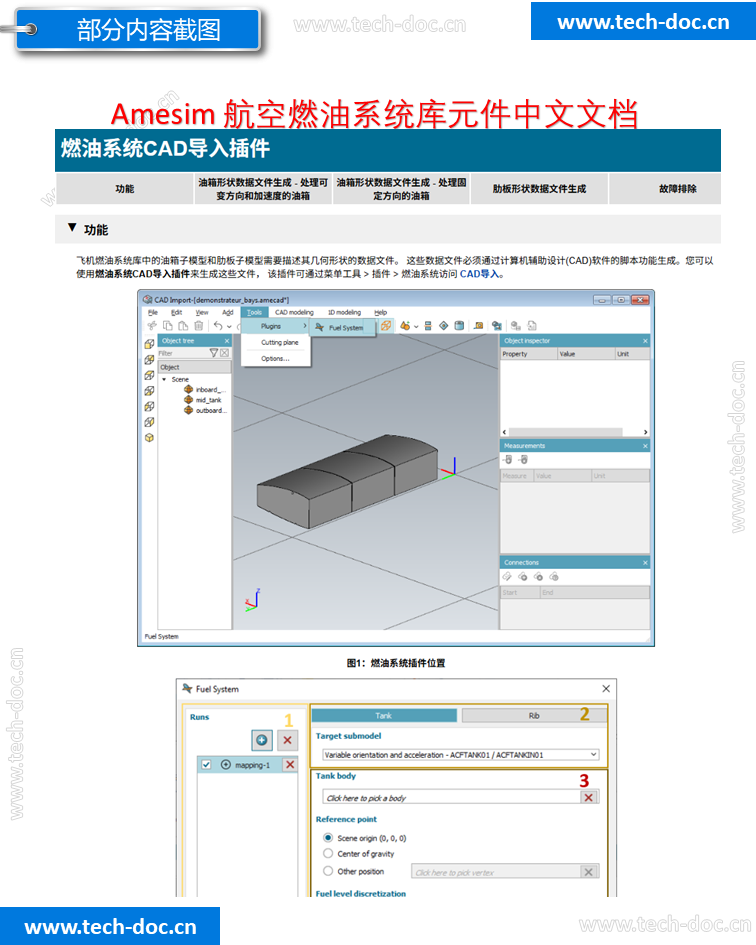756x945 pixels.
Task: Open the undo history dropdown arrow
Action: click(229, 326)
